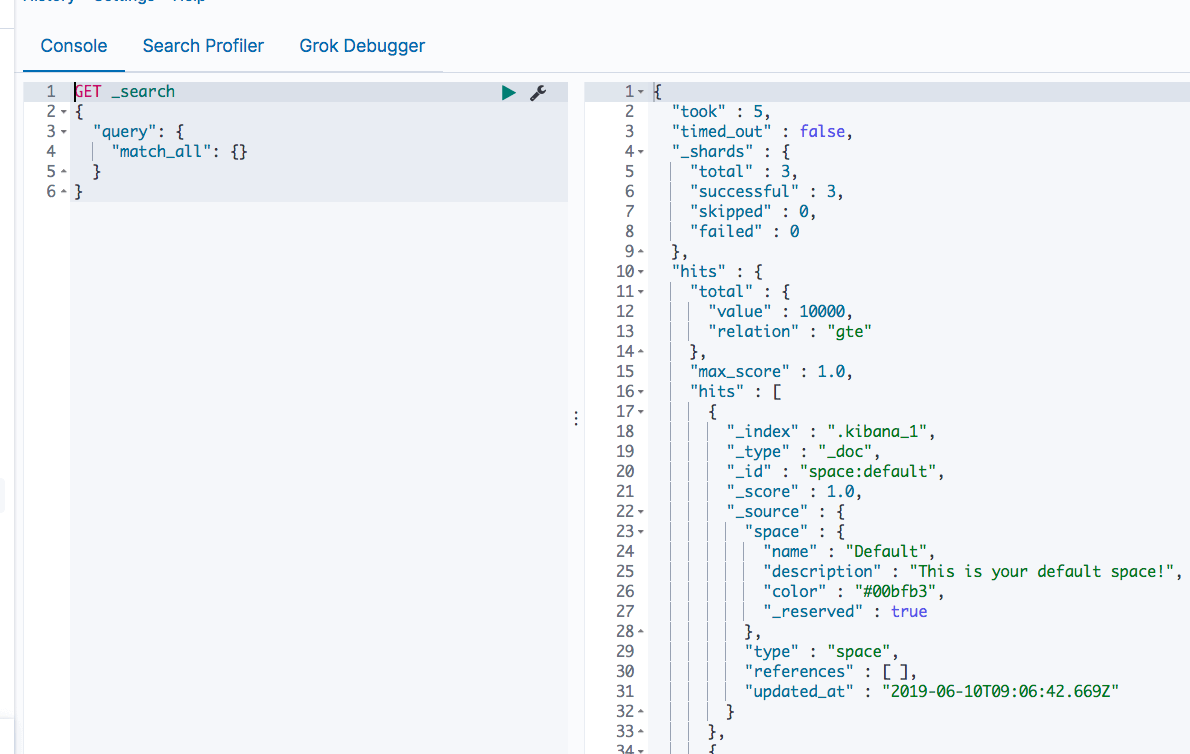Open the wrench options menu for the request
This screenshot has height=754, width=1190.
[x=538, y=93]
